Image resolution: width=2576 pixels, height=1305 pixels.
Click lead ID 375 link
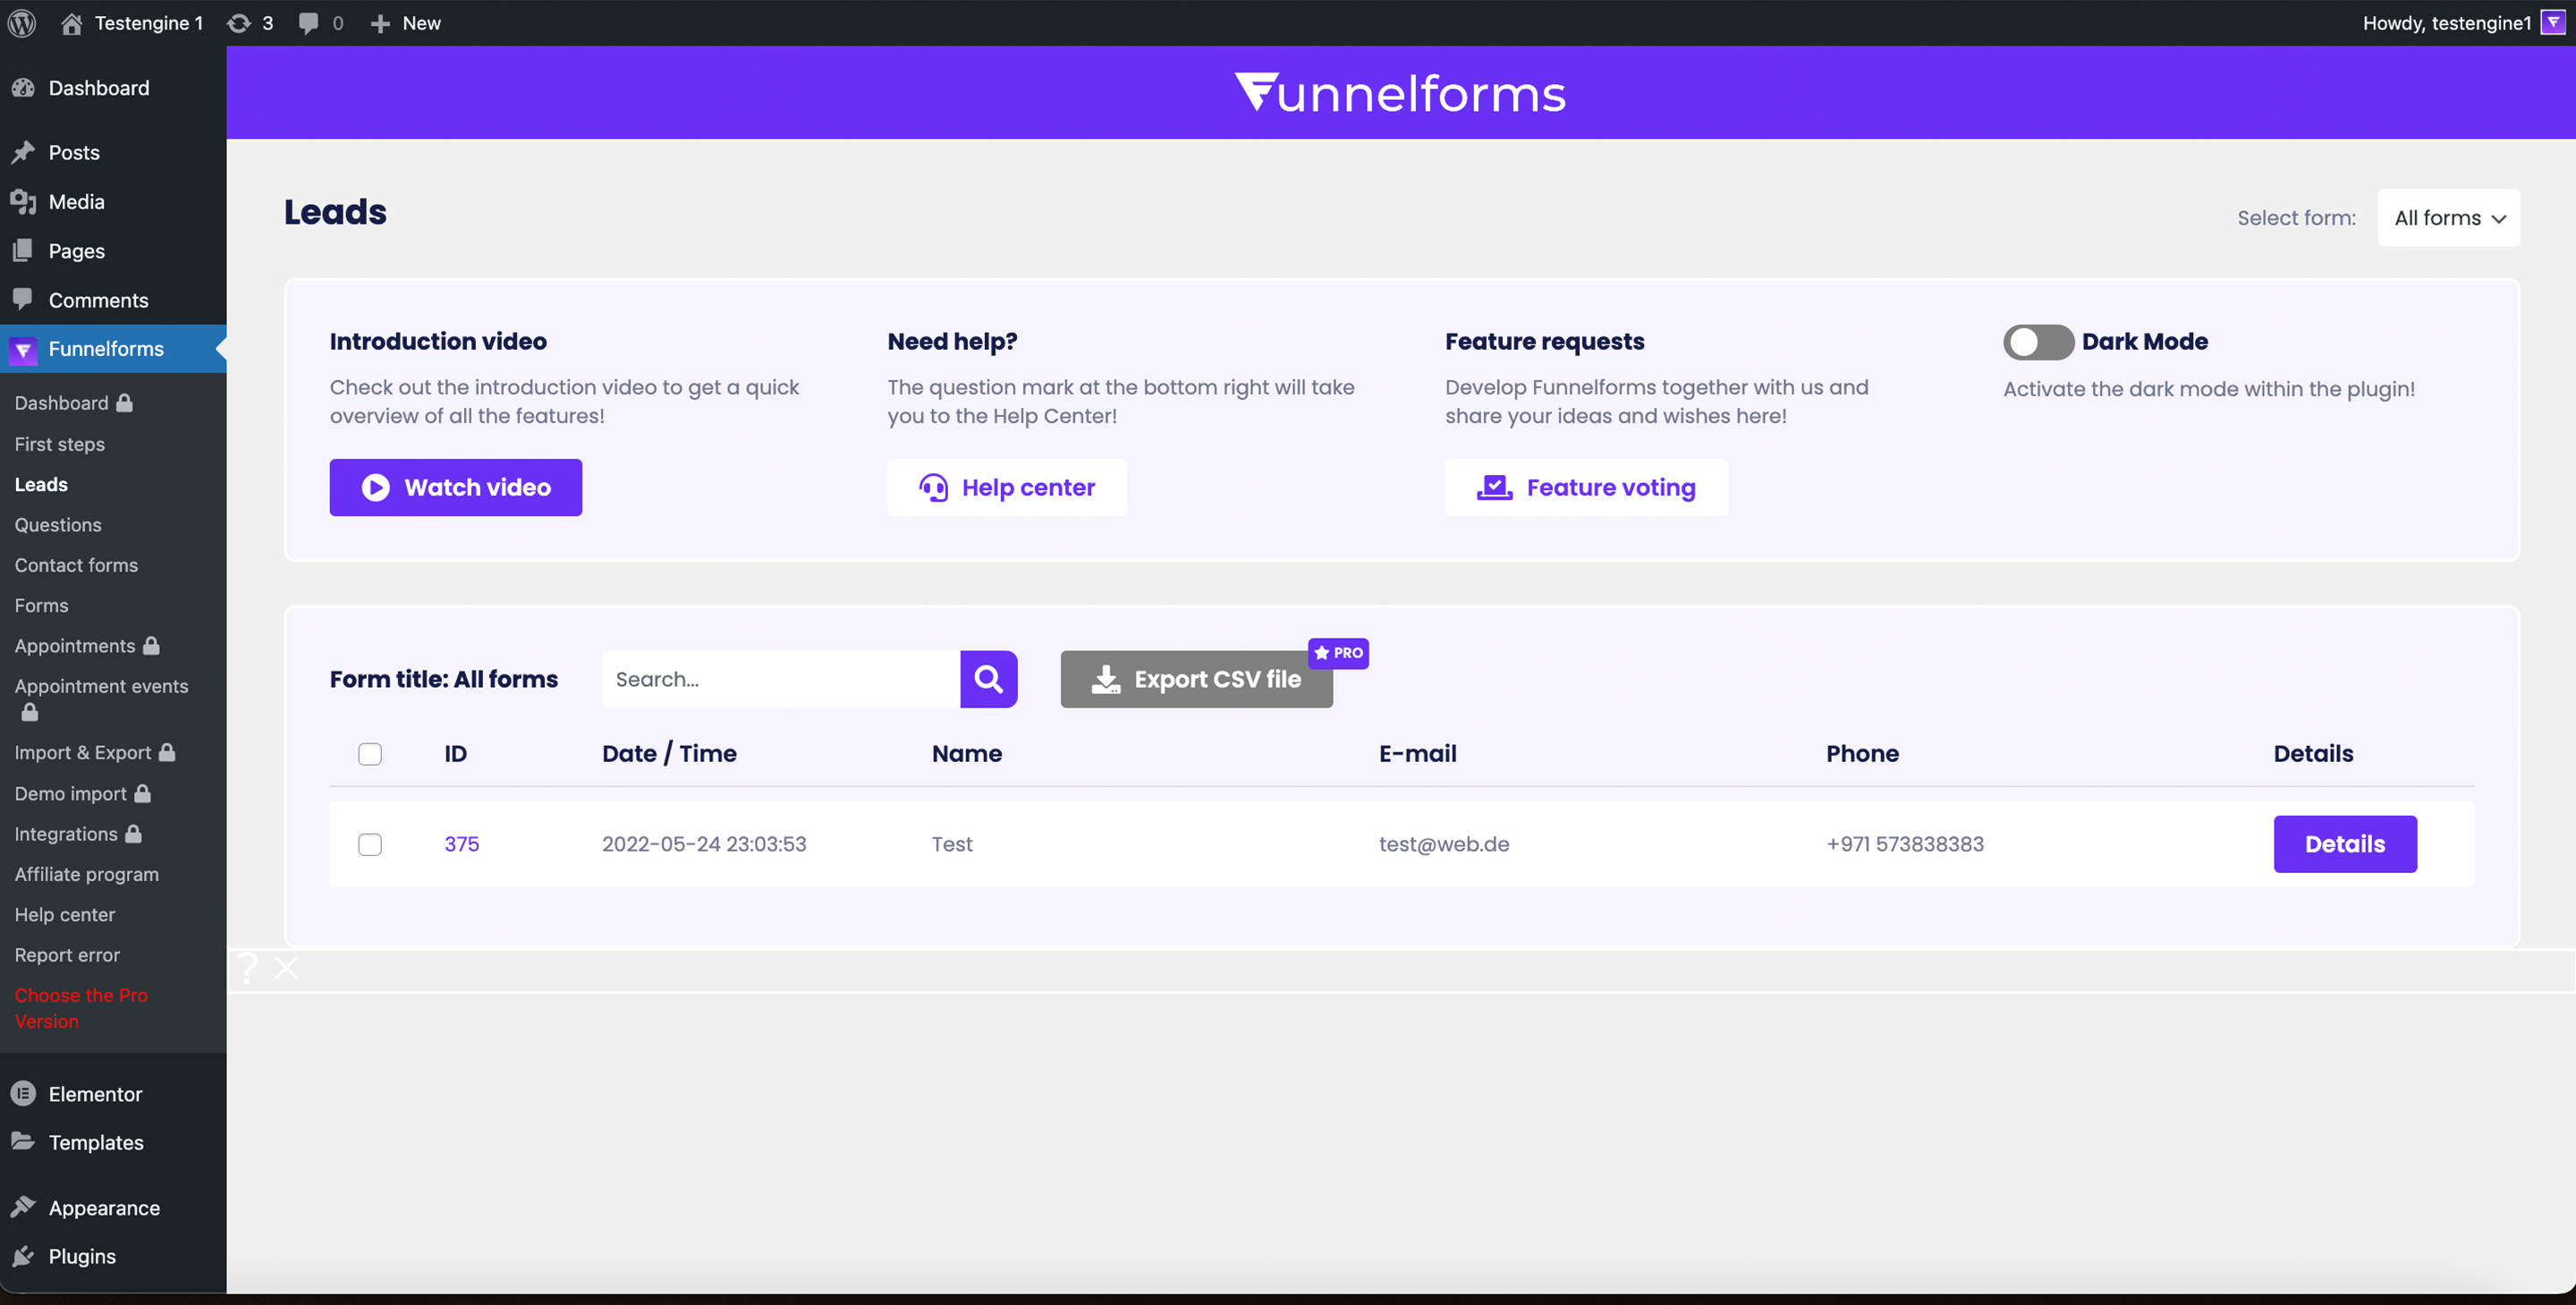click(461, 844)
